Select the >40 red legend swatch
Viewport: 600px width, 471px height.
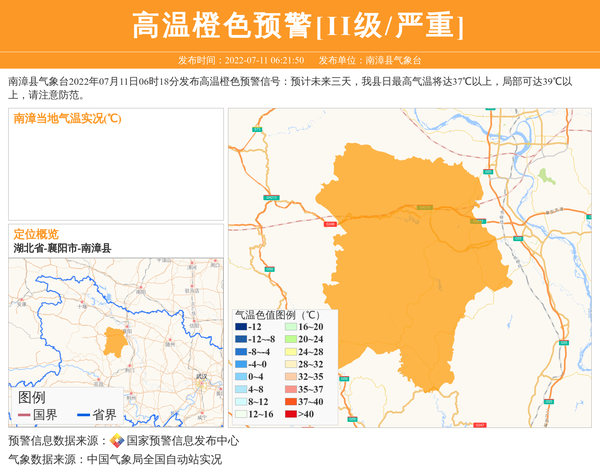coord(291,414)
